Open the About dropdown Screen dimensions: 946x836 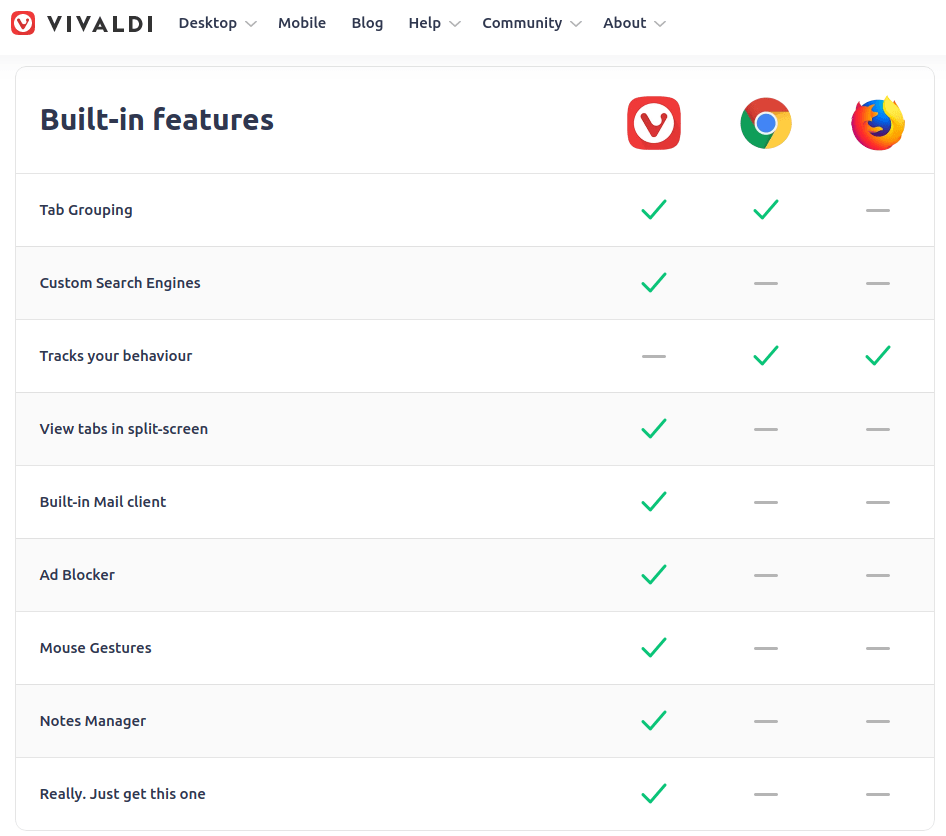(634, 23)
